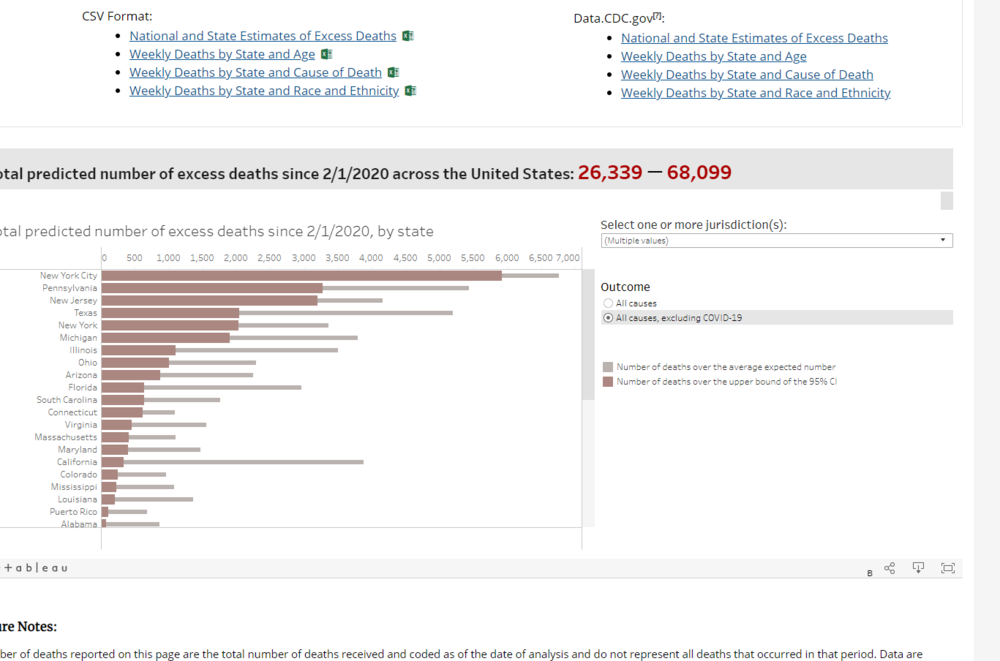Open Data.CDC.gov Weekly Deaths by Cause of Death
Image resolution: width=1000 pixels, height=661 pixels.
[747, 75]
